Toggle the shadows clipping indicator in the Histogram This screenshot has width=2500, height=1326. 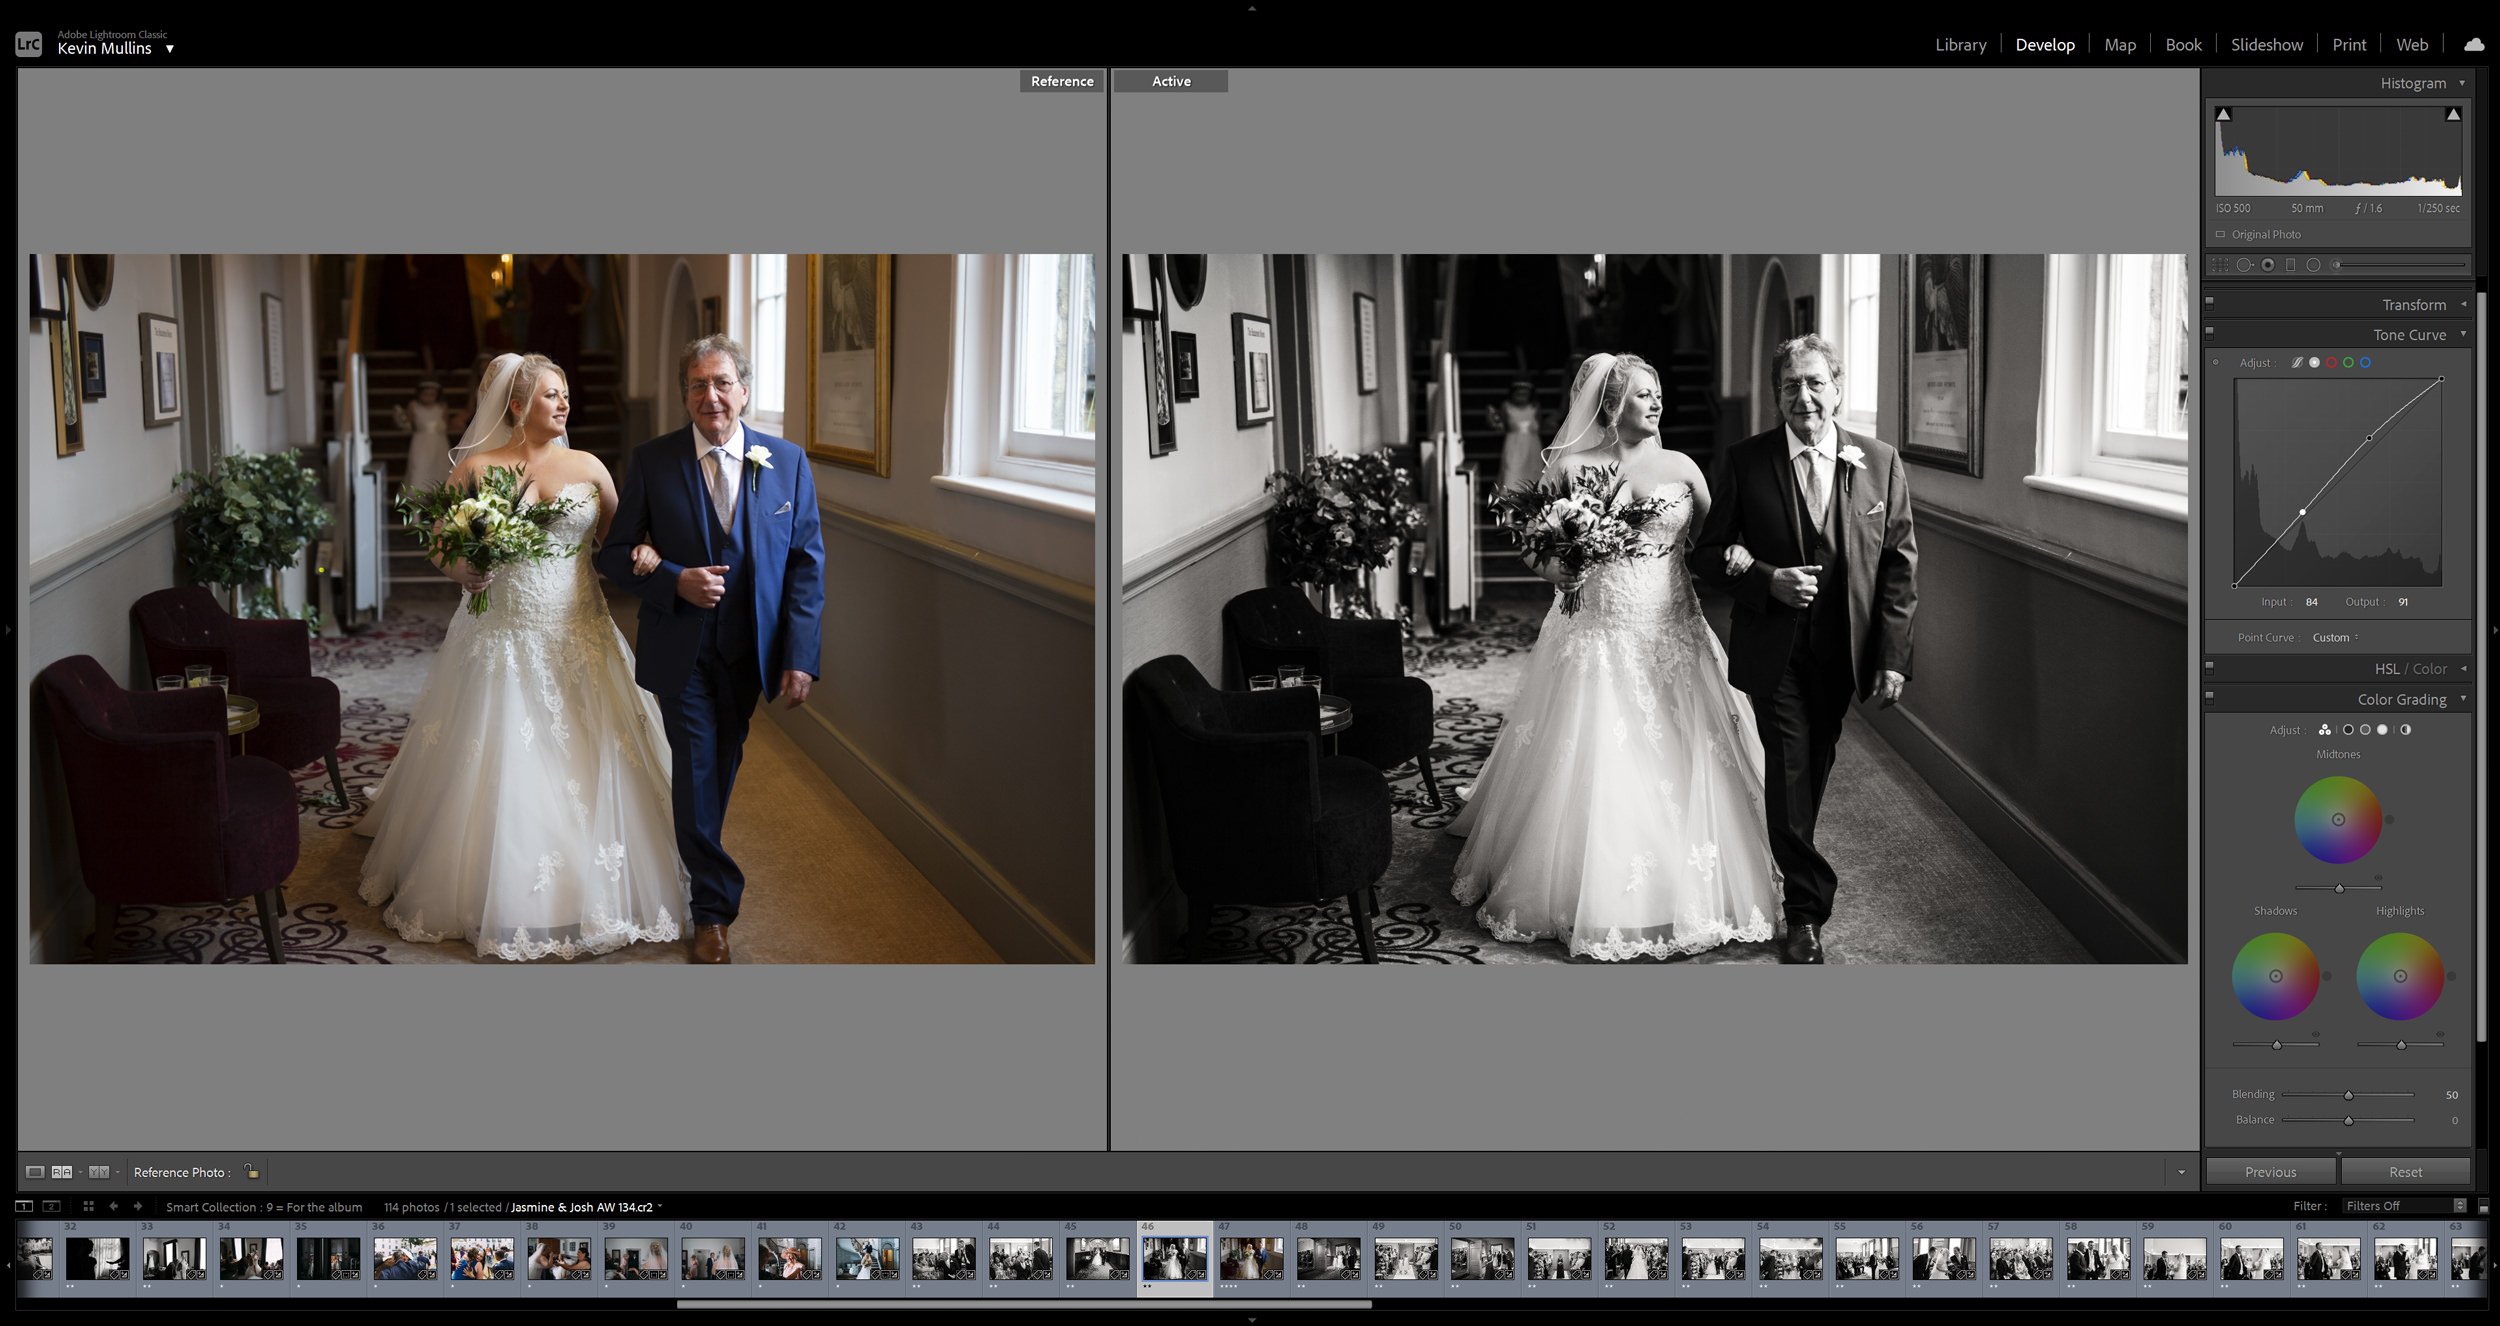(x=2223, y=113)
